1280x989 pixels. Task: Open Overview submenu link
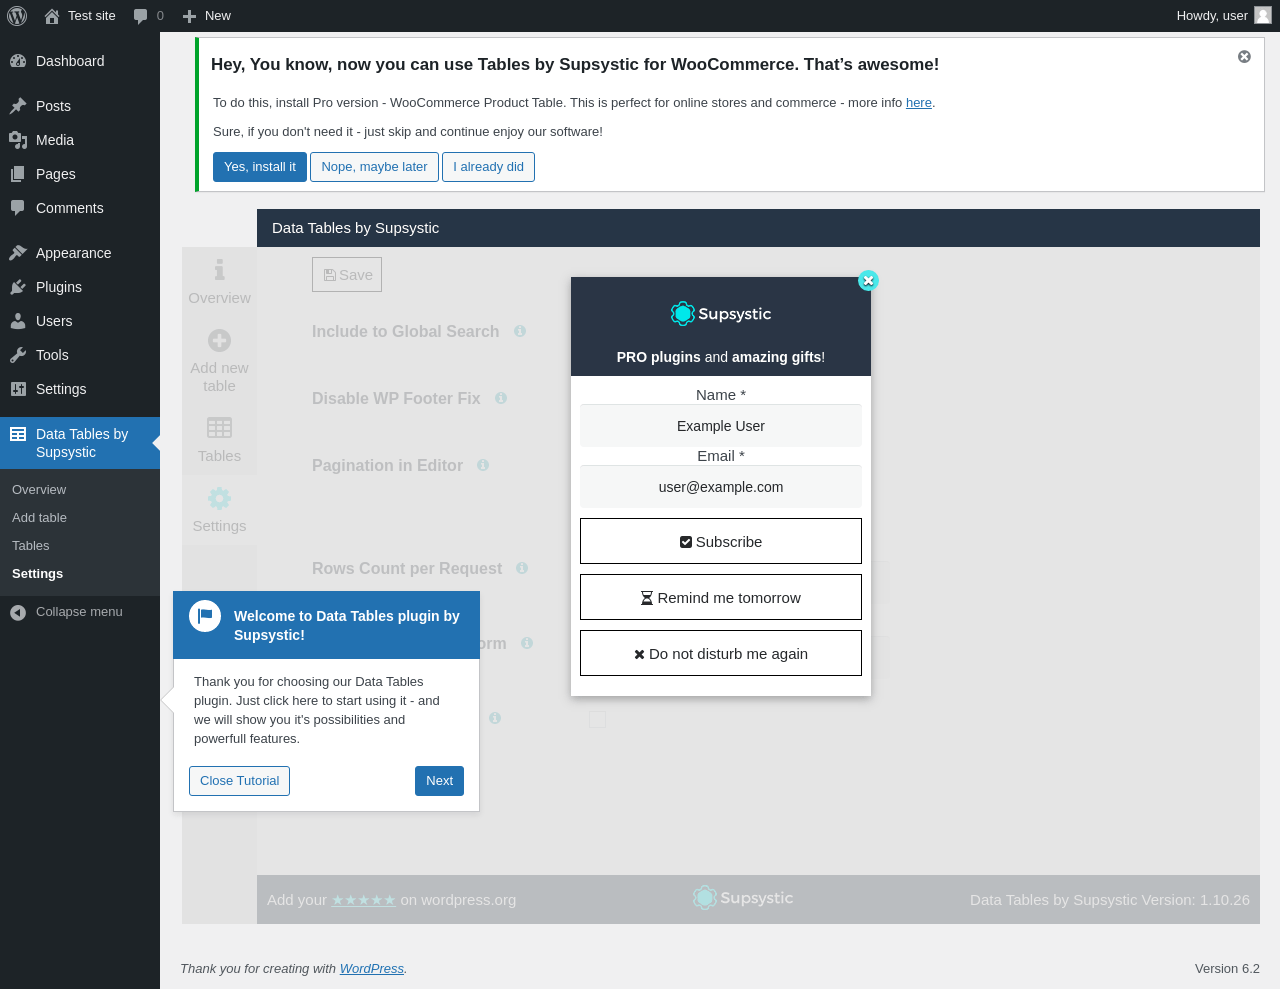click(39, 490)
